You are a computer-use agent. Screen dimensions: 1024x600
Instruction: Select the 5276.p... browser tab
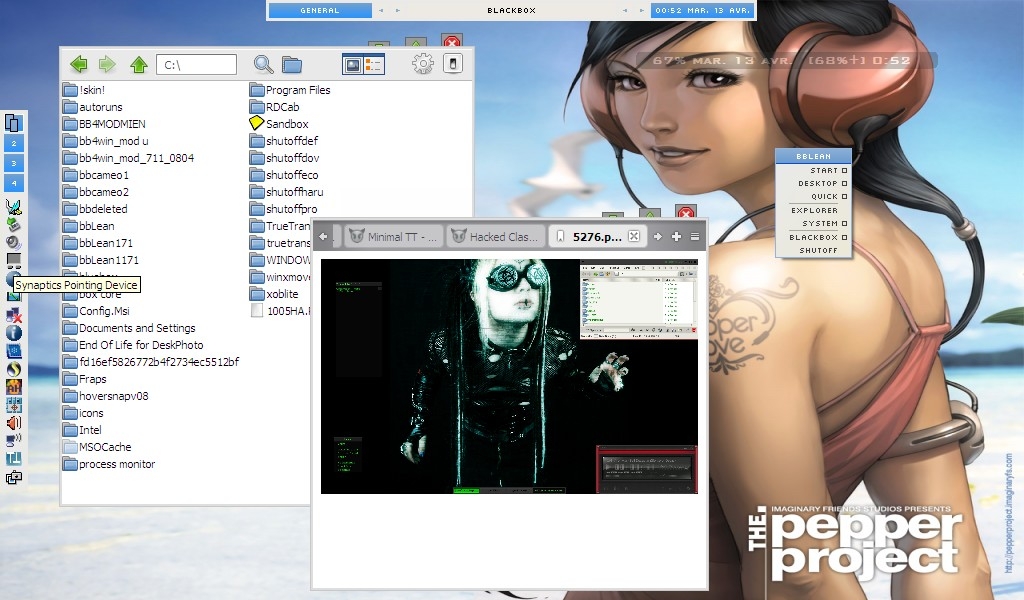597,236
